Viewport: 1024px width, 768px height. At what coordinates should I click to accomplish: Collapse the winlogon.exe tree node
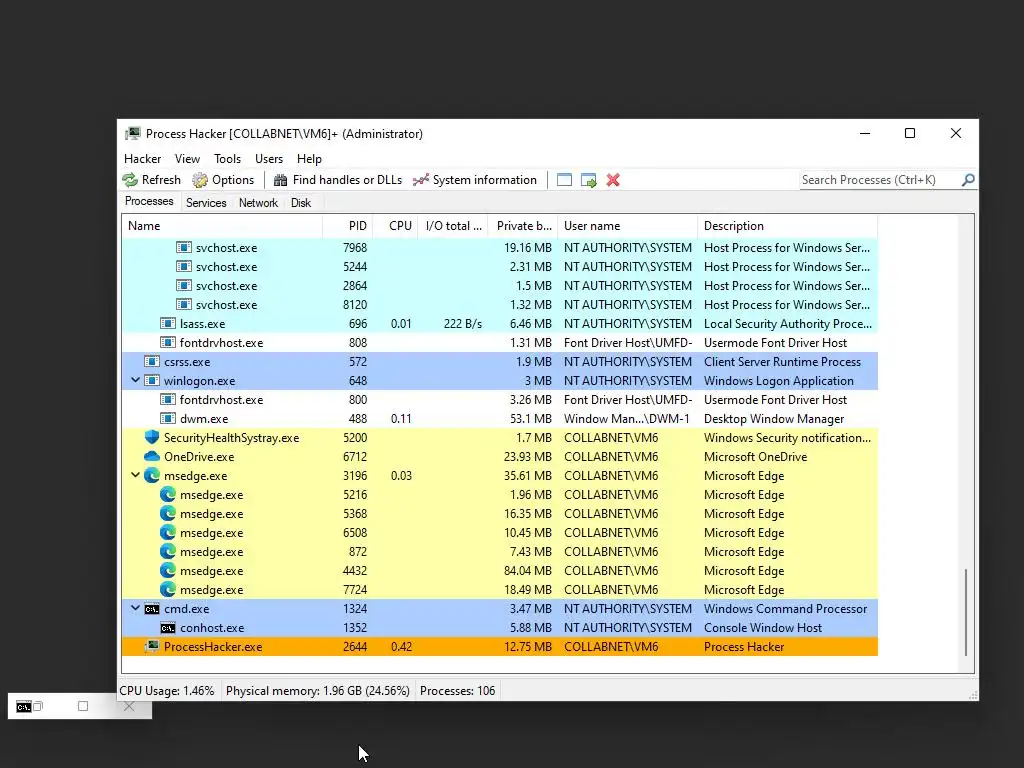point(135,380)
